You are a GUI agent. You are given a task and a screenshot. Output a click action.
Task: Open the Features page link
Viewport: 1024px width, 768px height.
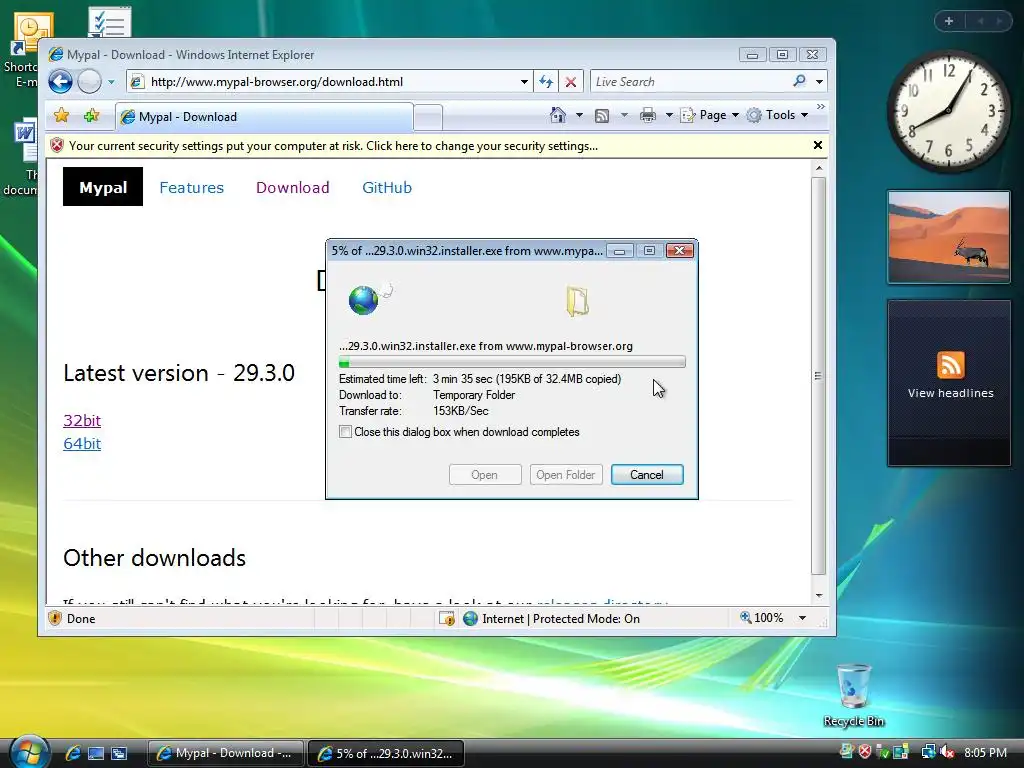192,188
